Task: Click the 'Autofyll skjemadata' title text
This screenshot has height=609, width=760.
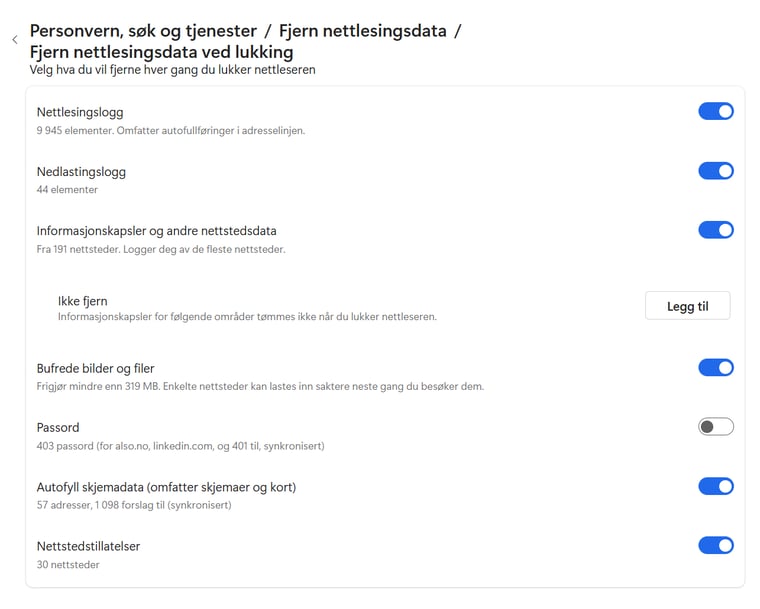Action: pyautogui.click(x=166, y=487)
